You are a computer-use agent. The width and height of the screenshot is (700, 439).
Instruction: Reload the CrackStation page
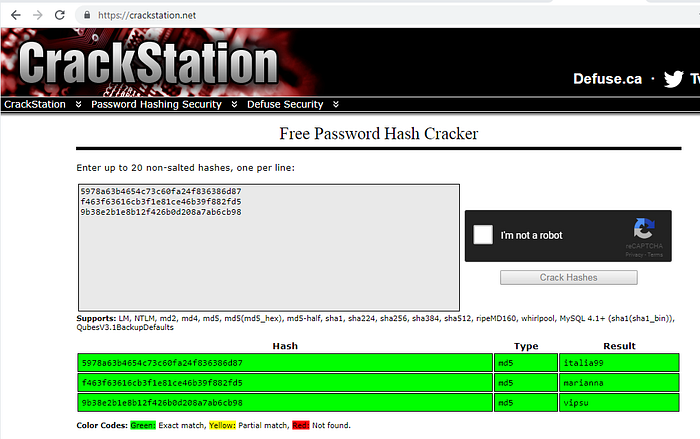[61, 15]
